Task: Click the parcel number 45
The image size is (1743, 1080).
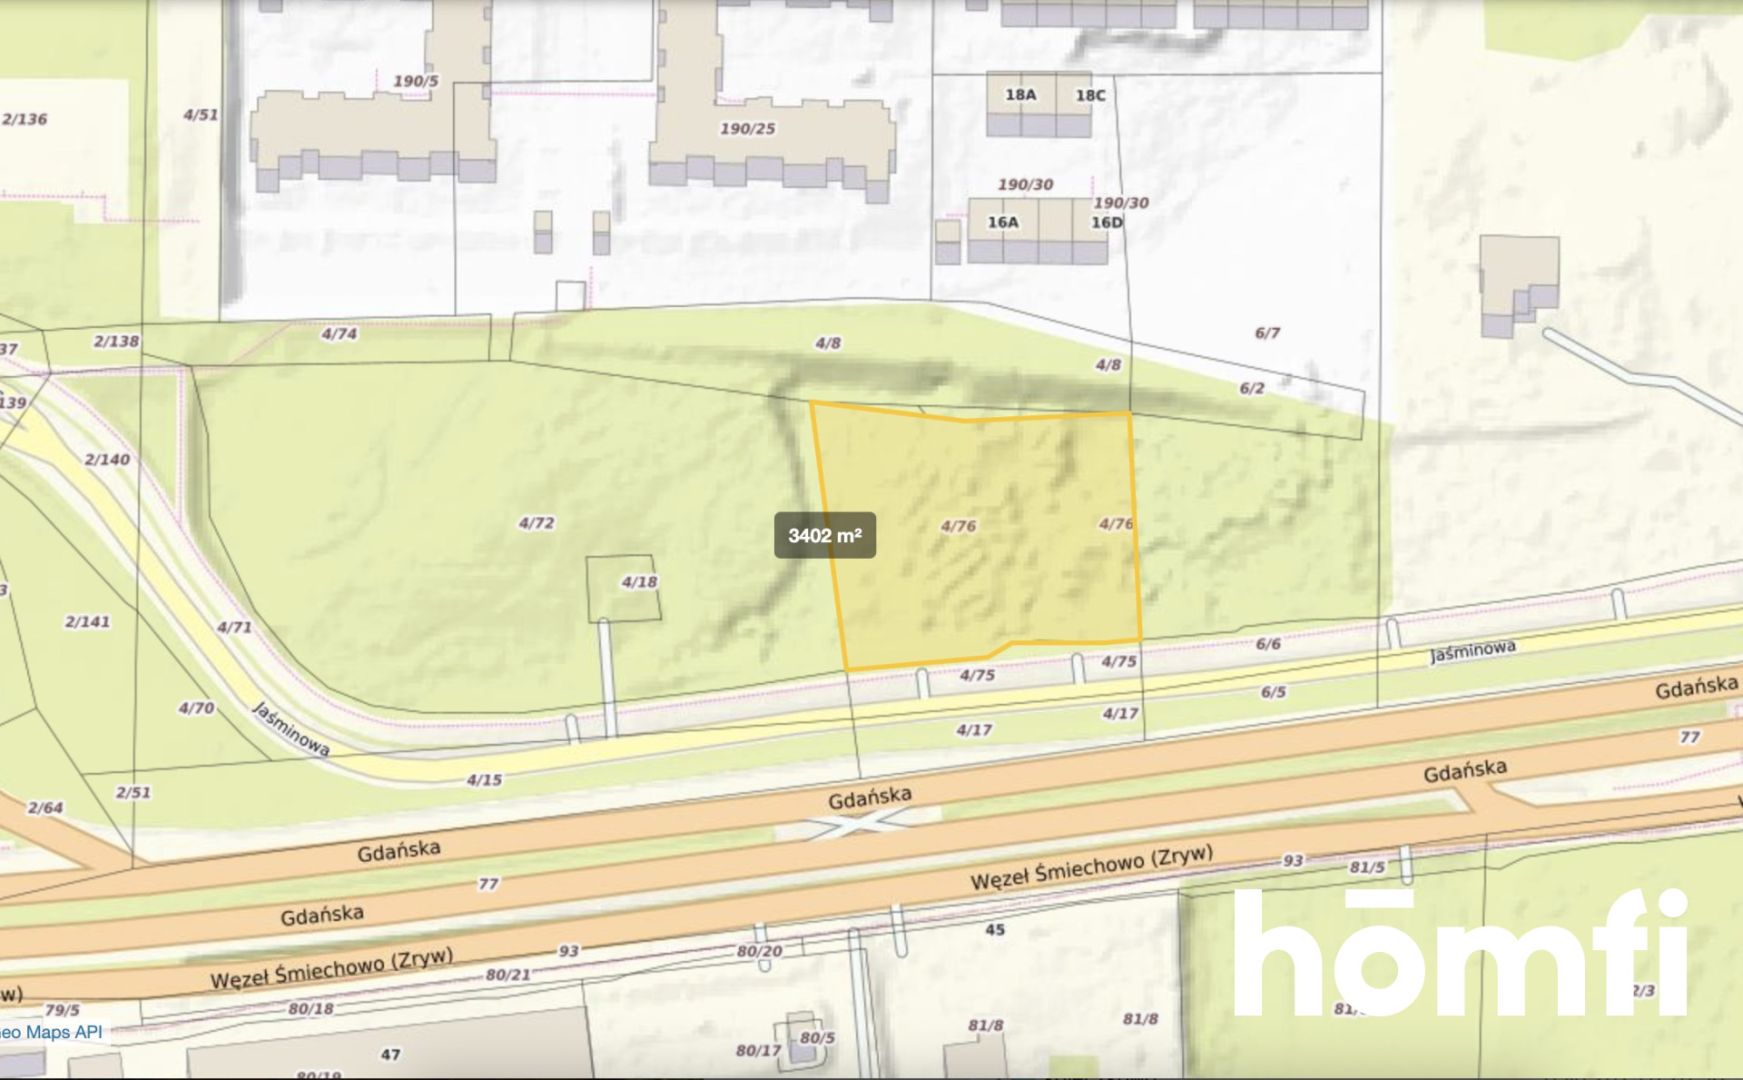Action: click(995, 929)
